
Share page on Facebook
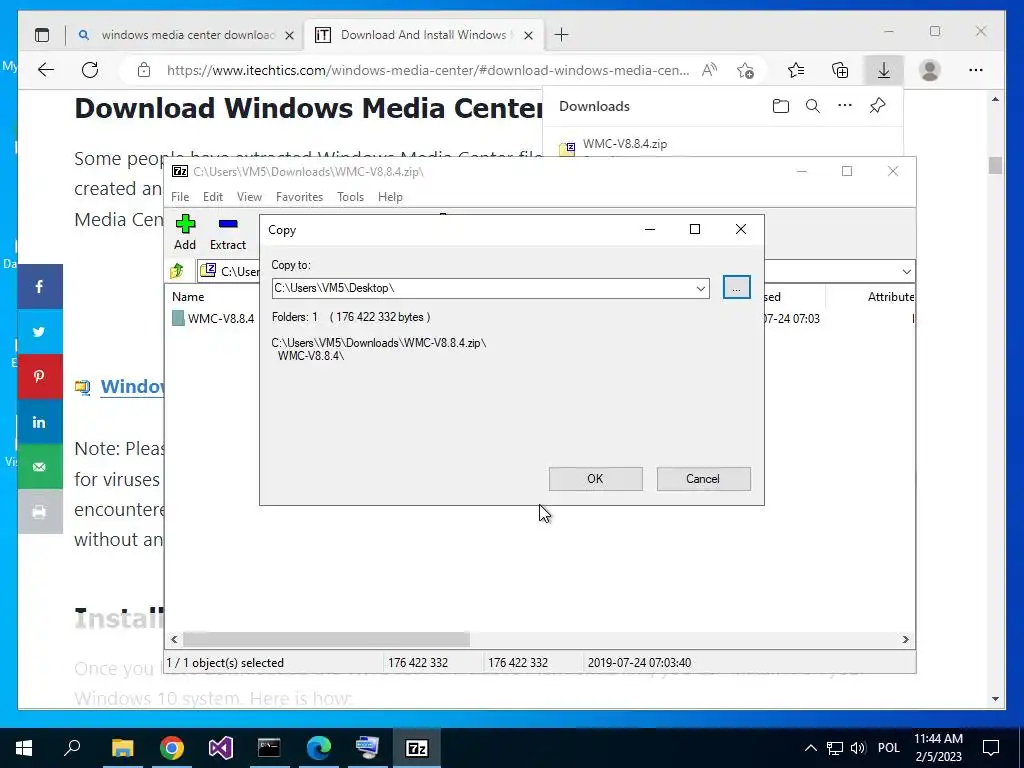40,287
